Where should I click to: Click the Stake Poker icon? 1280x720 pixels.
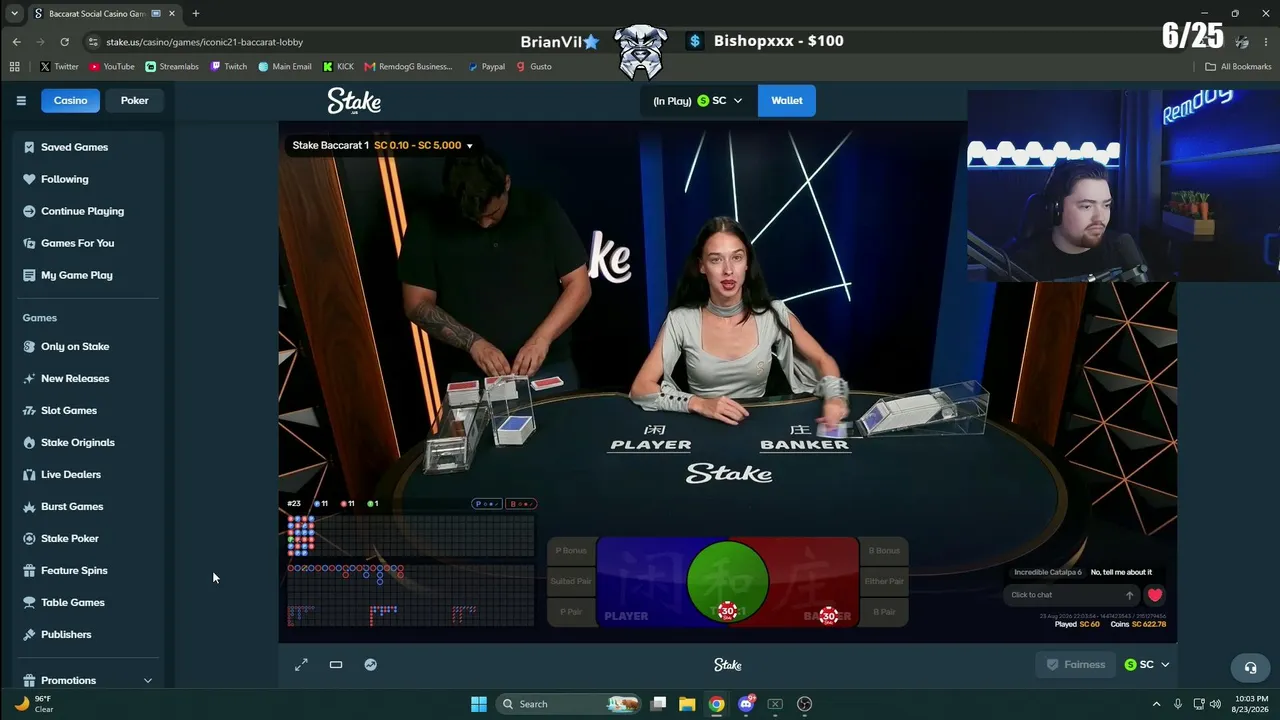click(29, 538)
